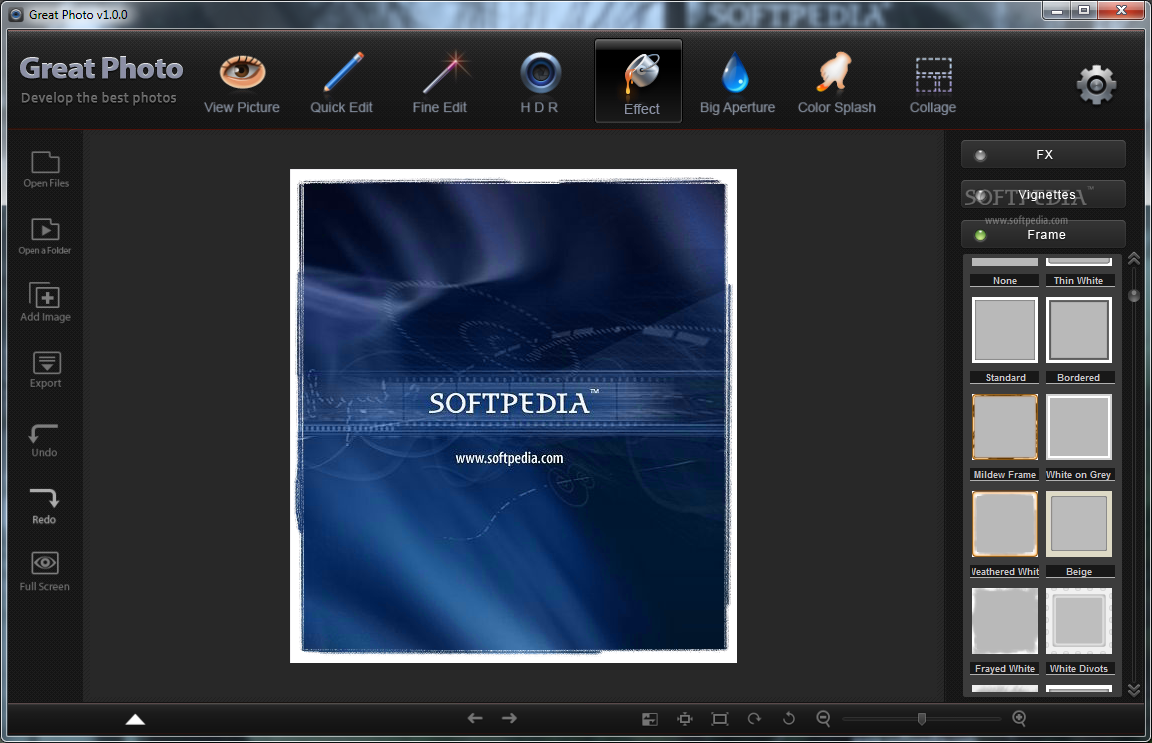This screenshot has height=743, width=1152.
Task: Go to next image with right arrow
Action: pos(510,719)
